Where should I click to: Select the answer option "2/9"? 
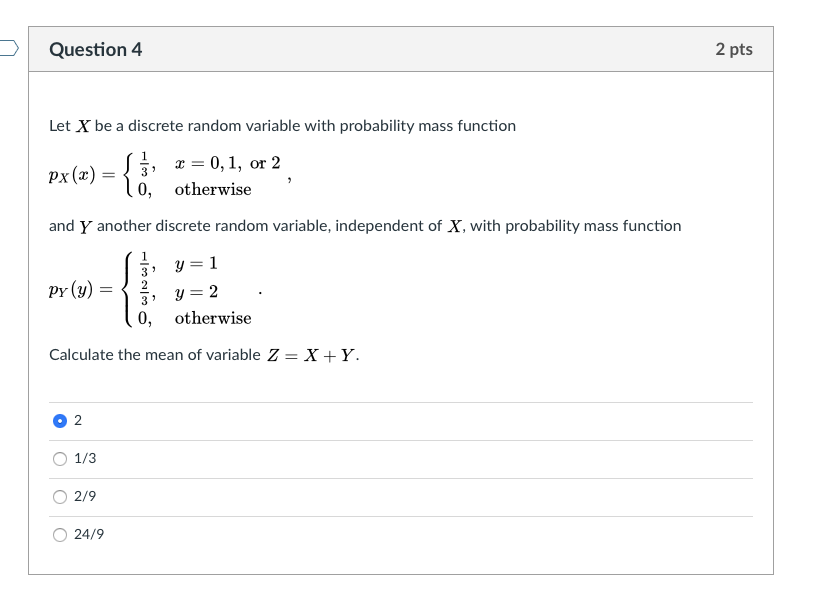[61, 497]
